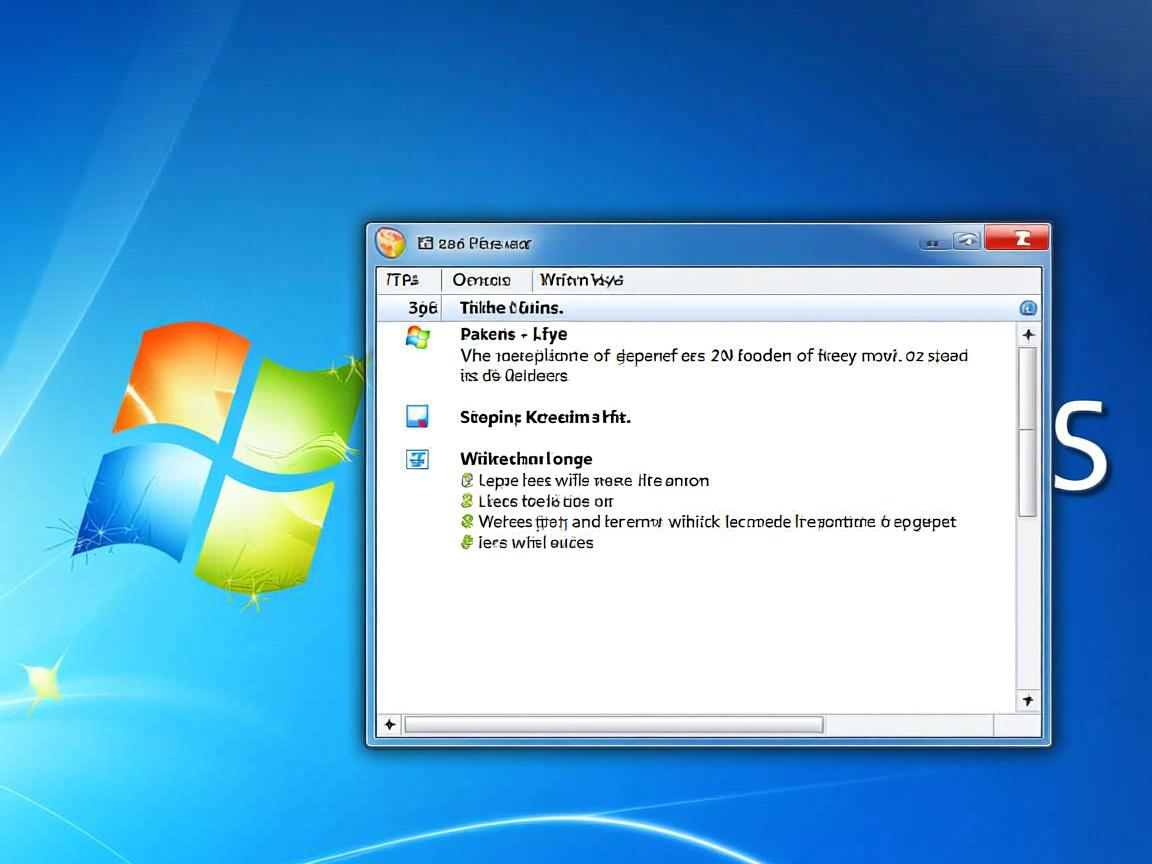Toggle the green marker beside 'iers whel euces'

point(466,542)
